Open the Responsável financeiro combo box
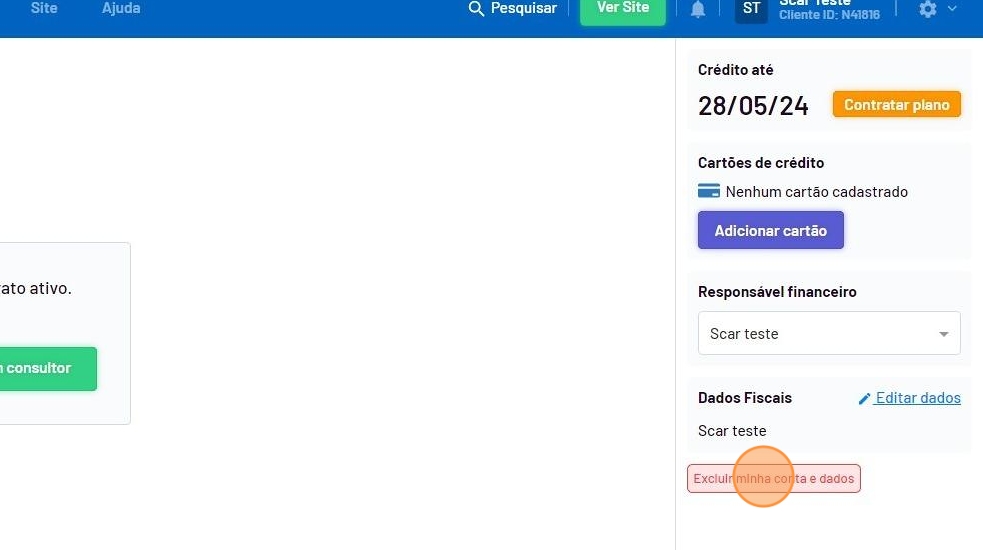This screenshot has height=550, width=983. (828, 334)
